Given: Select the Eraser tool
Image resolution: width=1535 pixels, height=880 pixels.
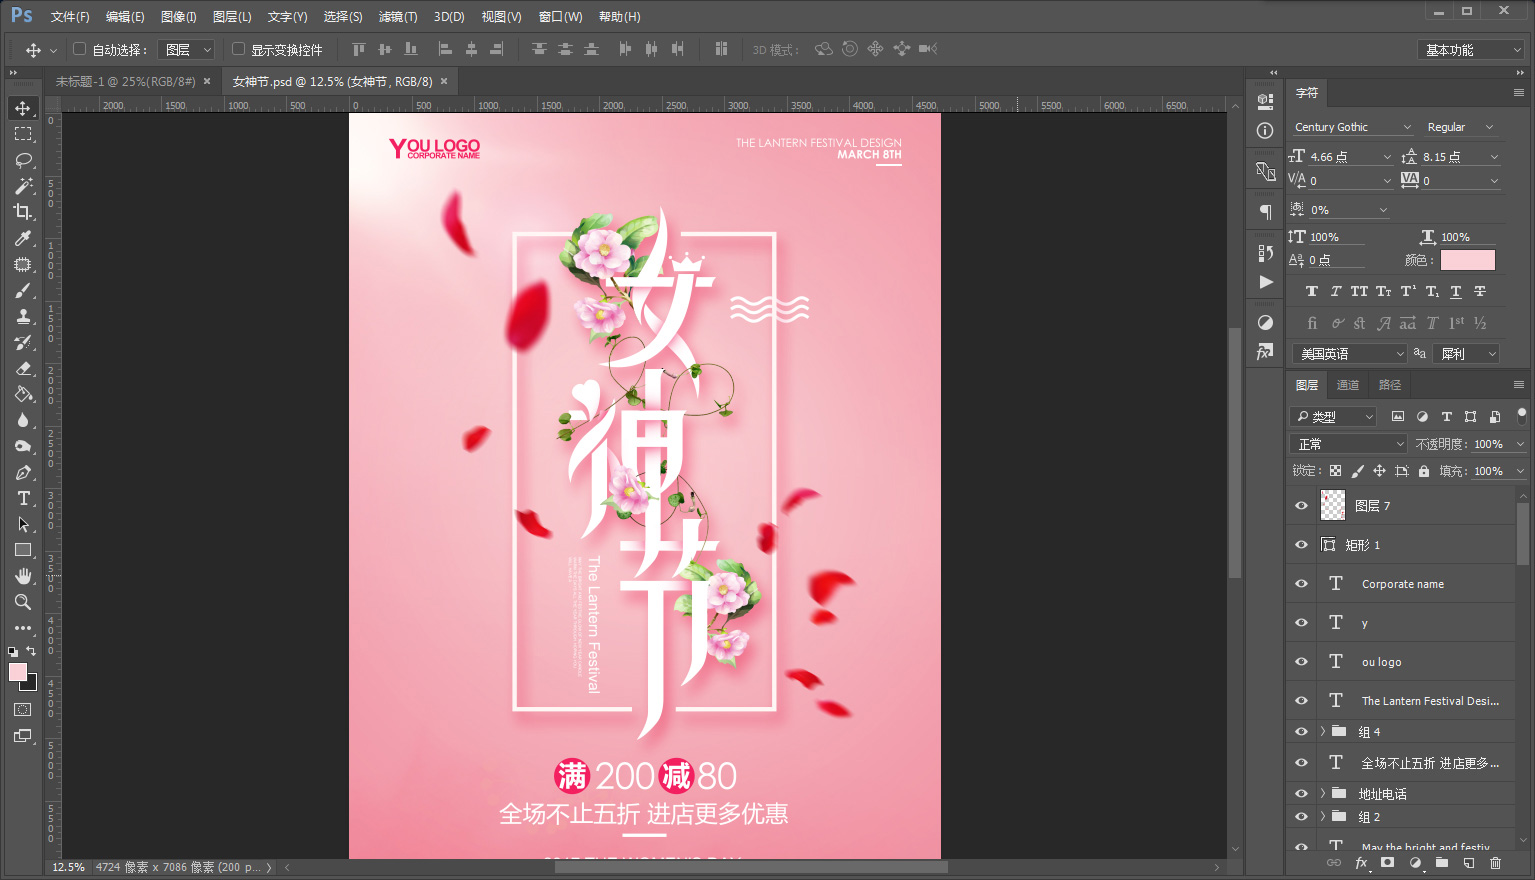Looking at the screenshot, I should 23,368.
